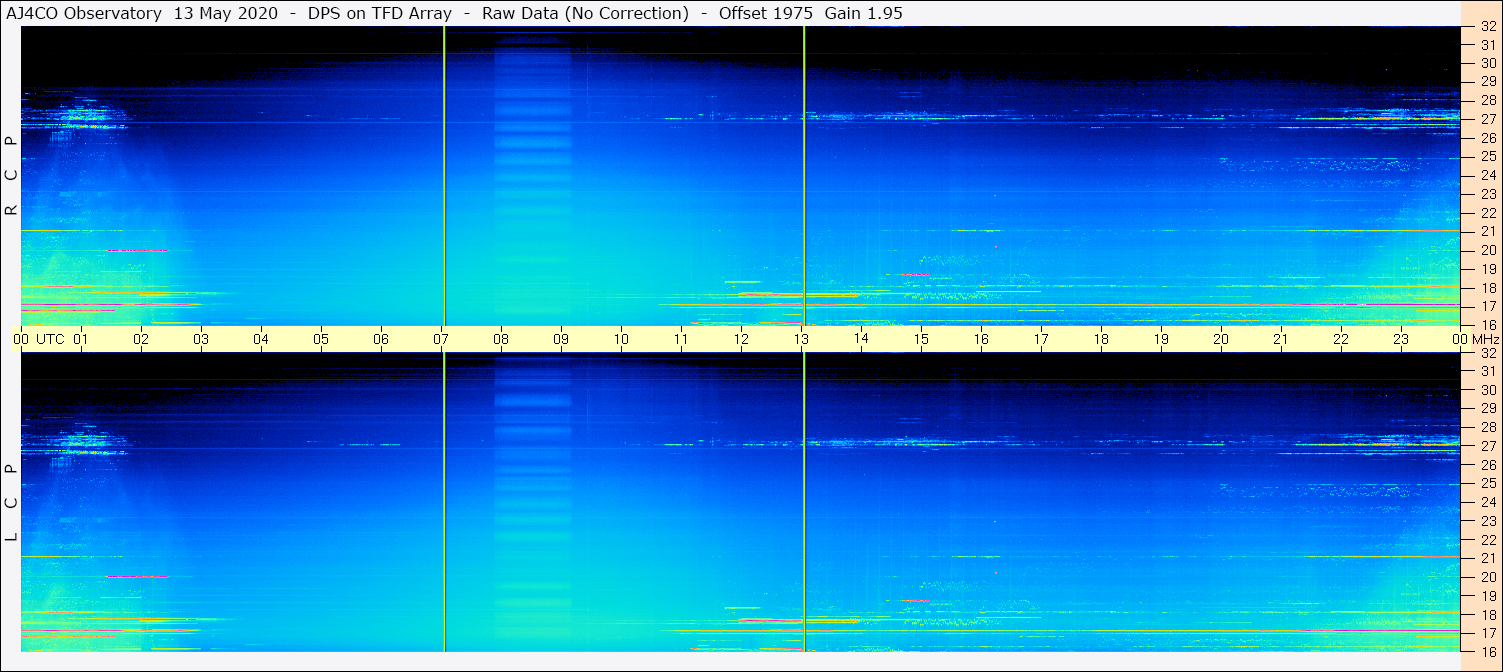The width and height of the screenshot is (1503, 672).
Task: Select the 03 hour tick label
Action: 201,339
